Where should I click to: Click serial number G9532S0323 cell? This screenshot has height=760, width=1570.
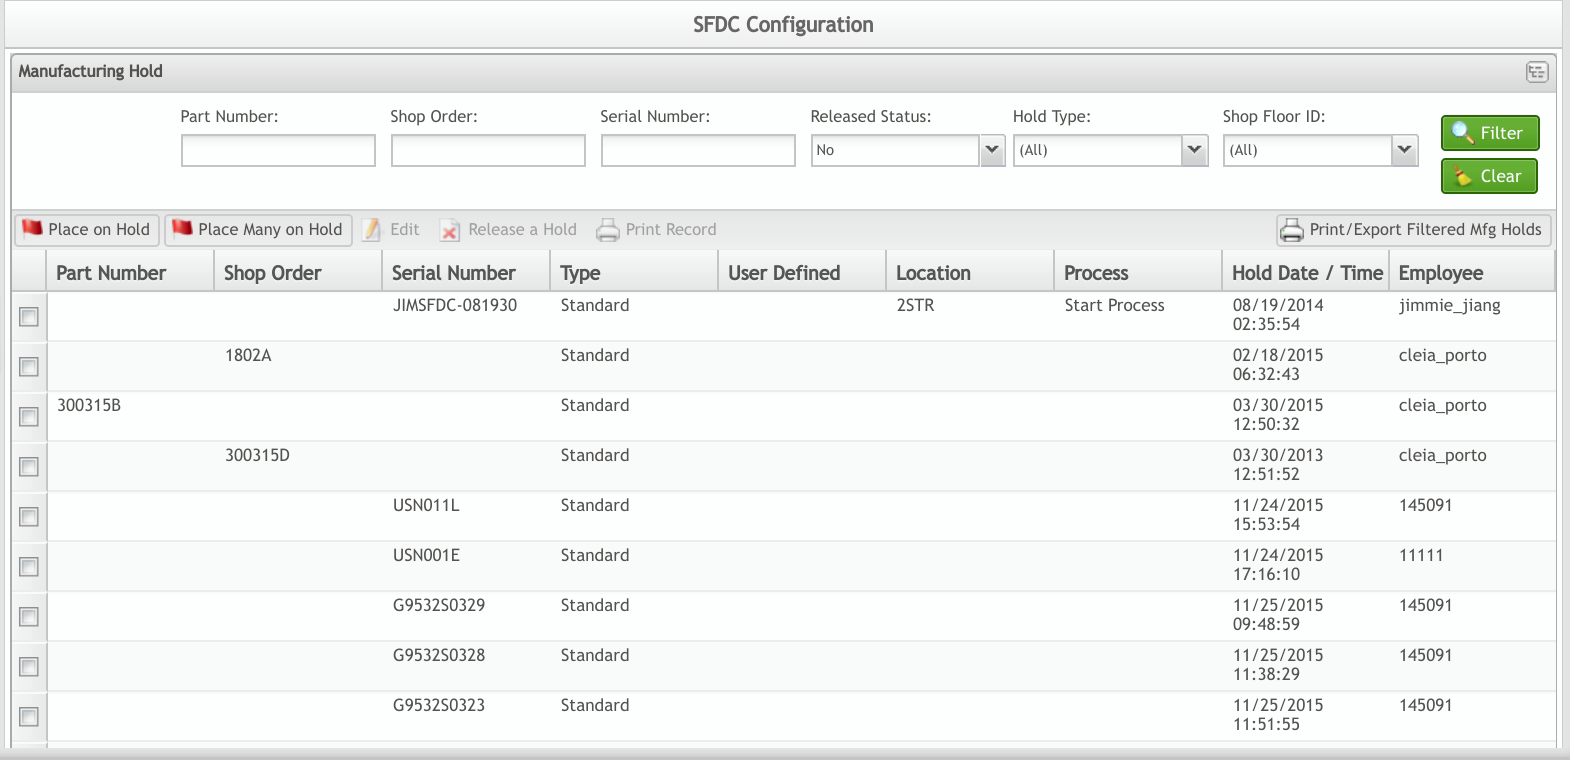[x=439, y=705]
